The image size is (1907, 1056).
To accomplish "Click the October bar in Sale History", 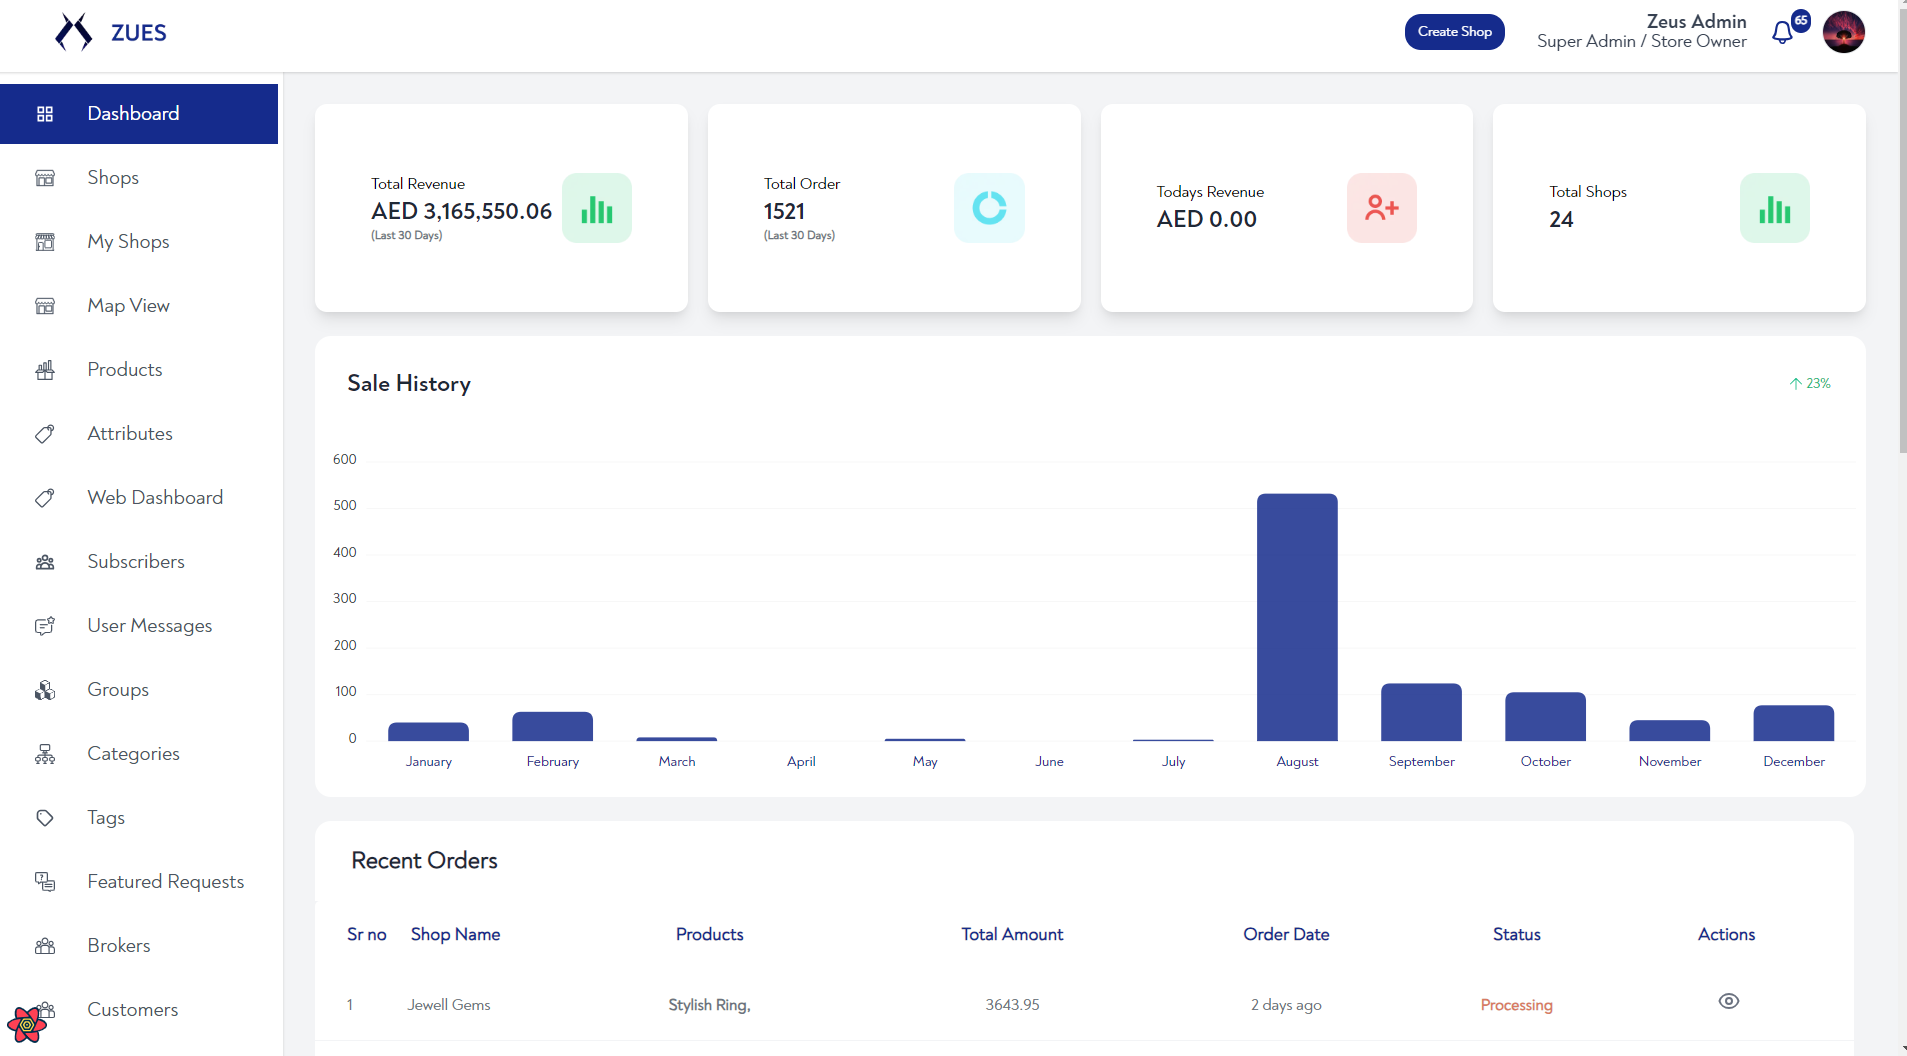I will point(1545,716).
